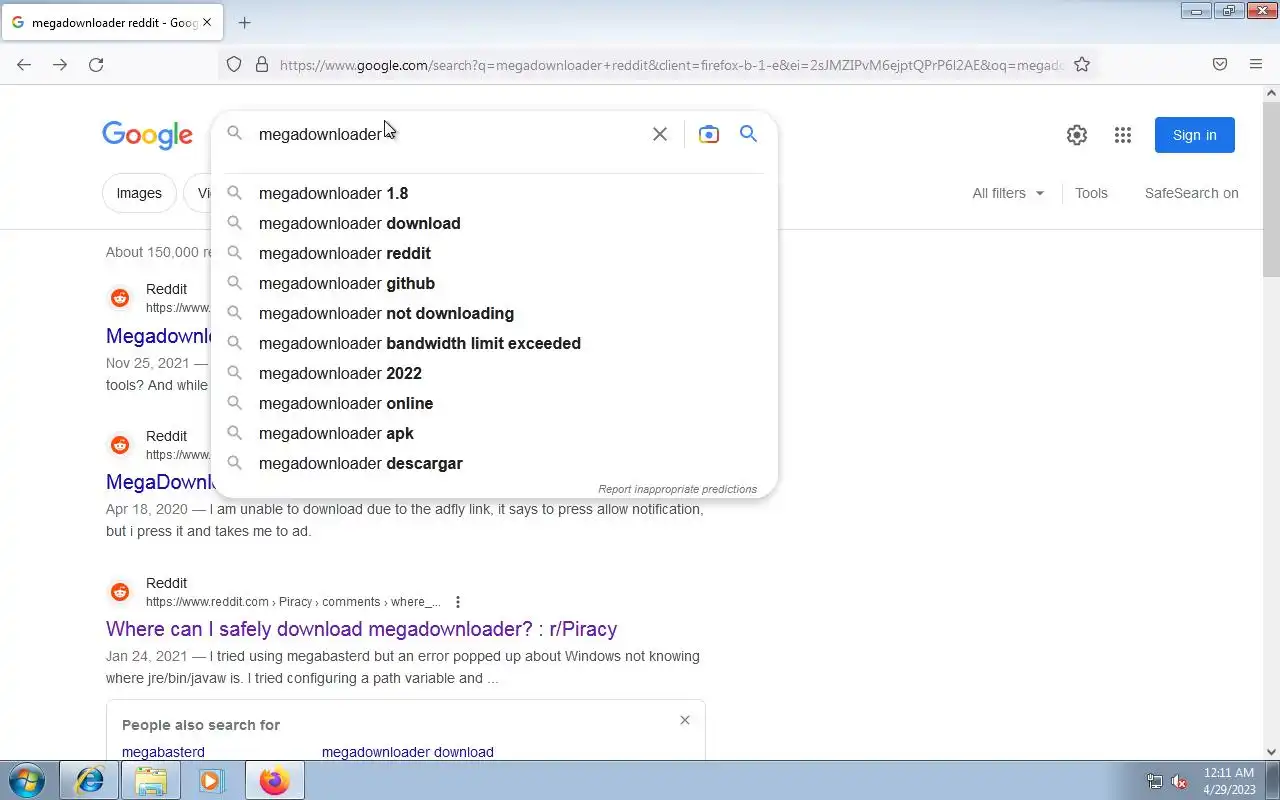The width and height of the screenshot is (1280, 800).
Task: Choose suggestion megadownloader bandwidth limit exceeded
Action: [x=495, y=343]
